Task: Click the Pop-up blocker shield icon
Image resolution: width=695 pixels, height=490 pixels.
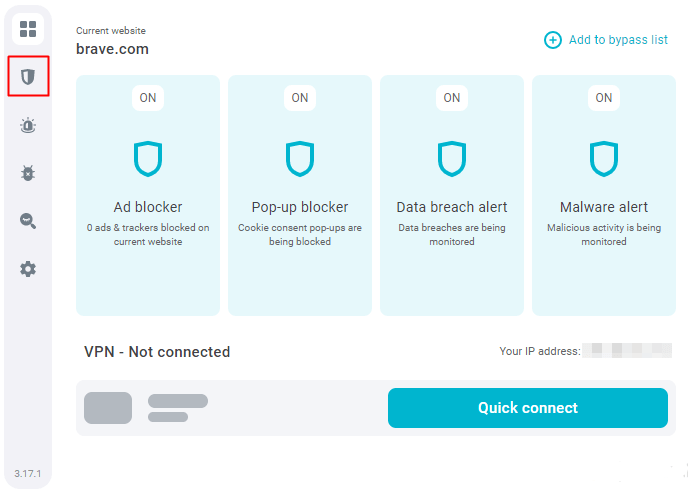Action: 300,159
